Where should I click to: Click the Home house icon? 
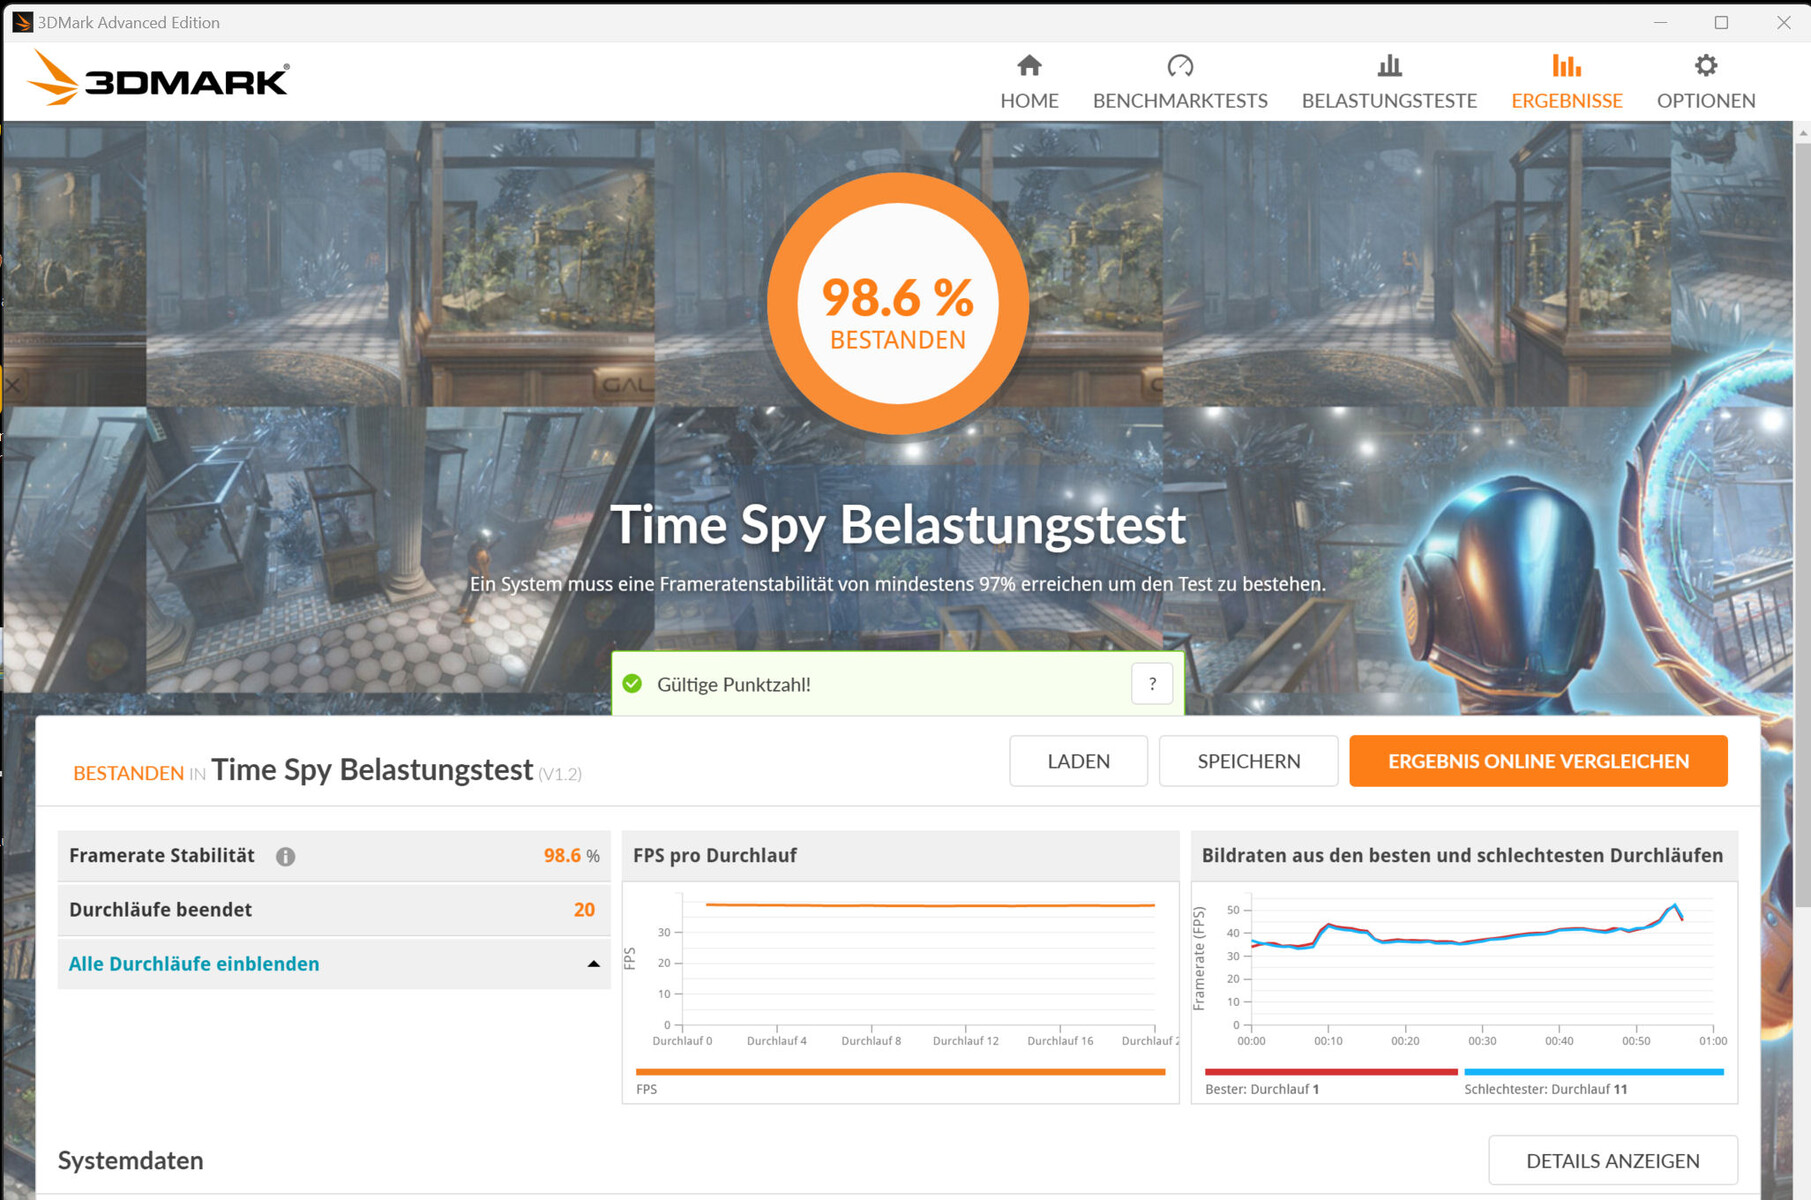click(1029, 66)
